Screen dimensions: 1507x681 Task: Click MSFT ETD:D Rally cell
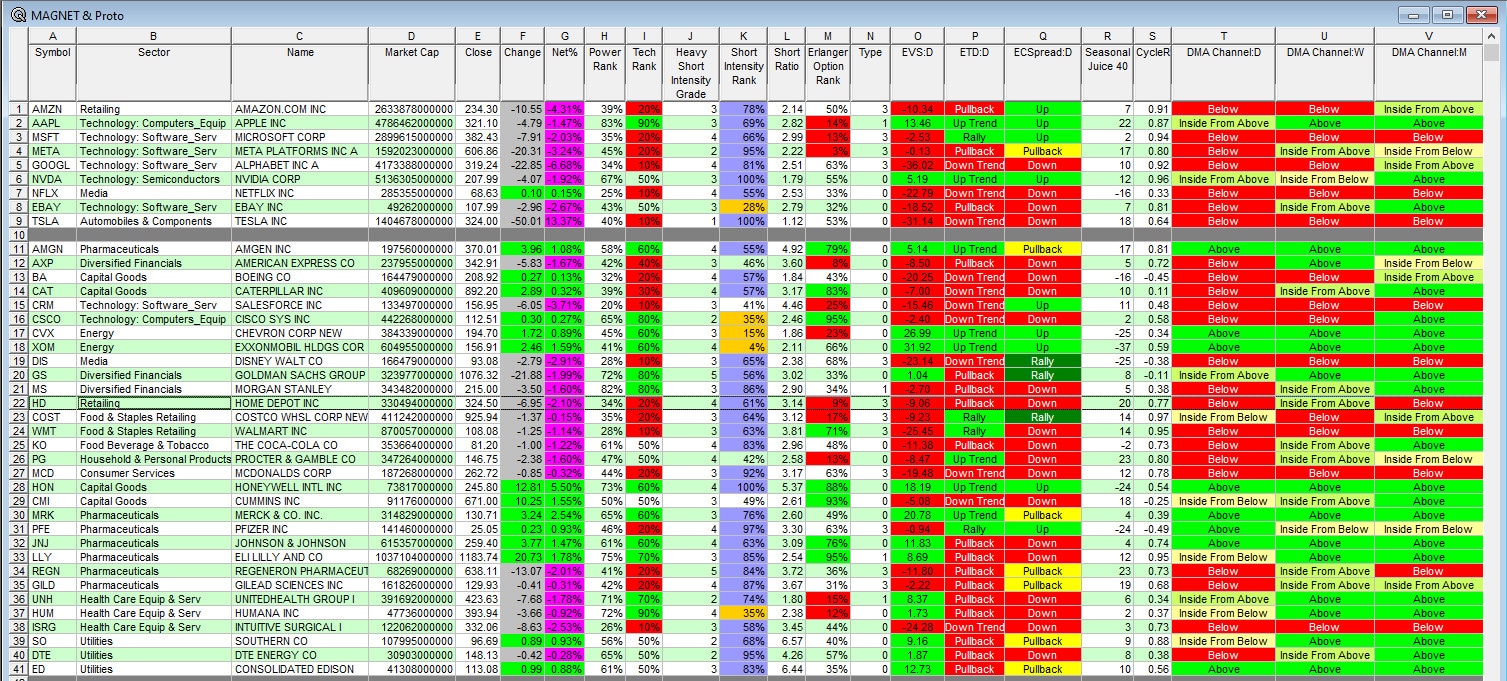tap(974, 137)
